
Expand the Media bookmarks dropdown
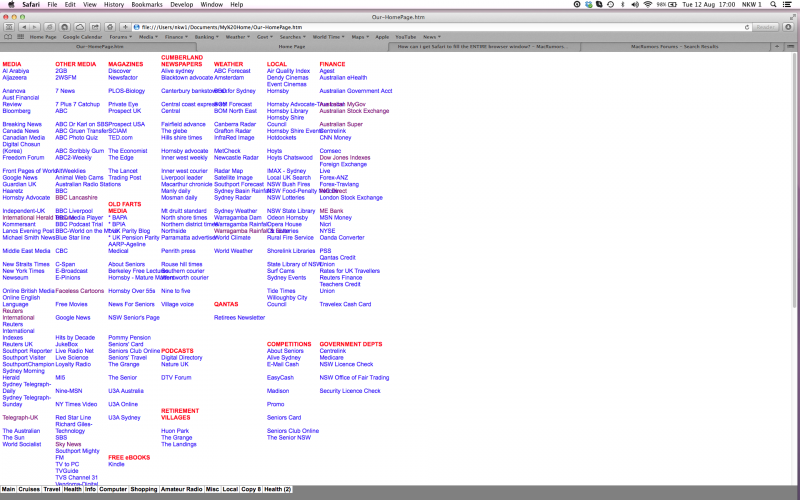click(x=147, y=37)
